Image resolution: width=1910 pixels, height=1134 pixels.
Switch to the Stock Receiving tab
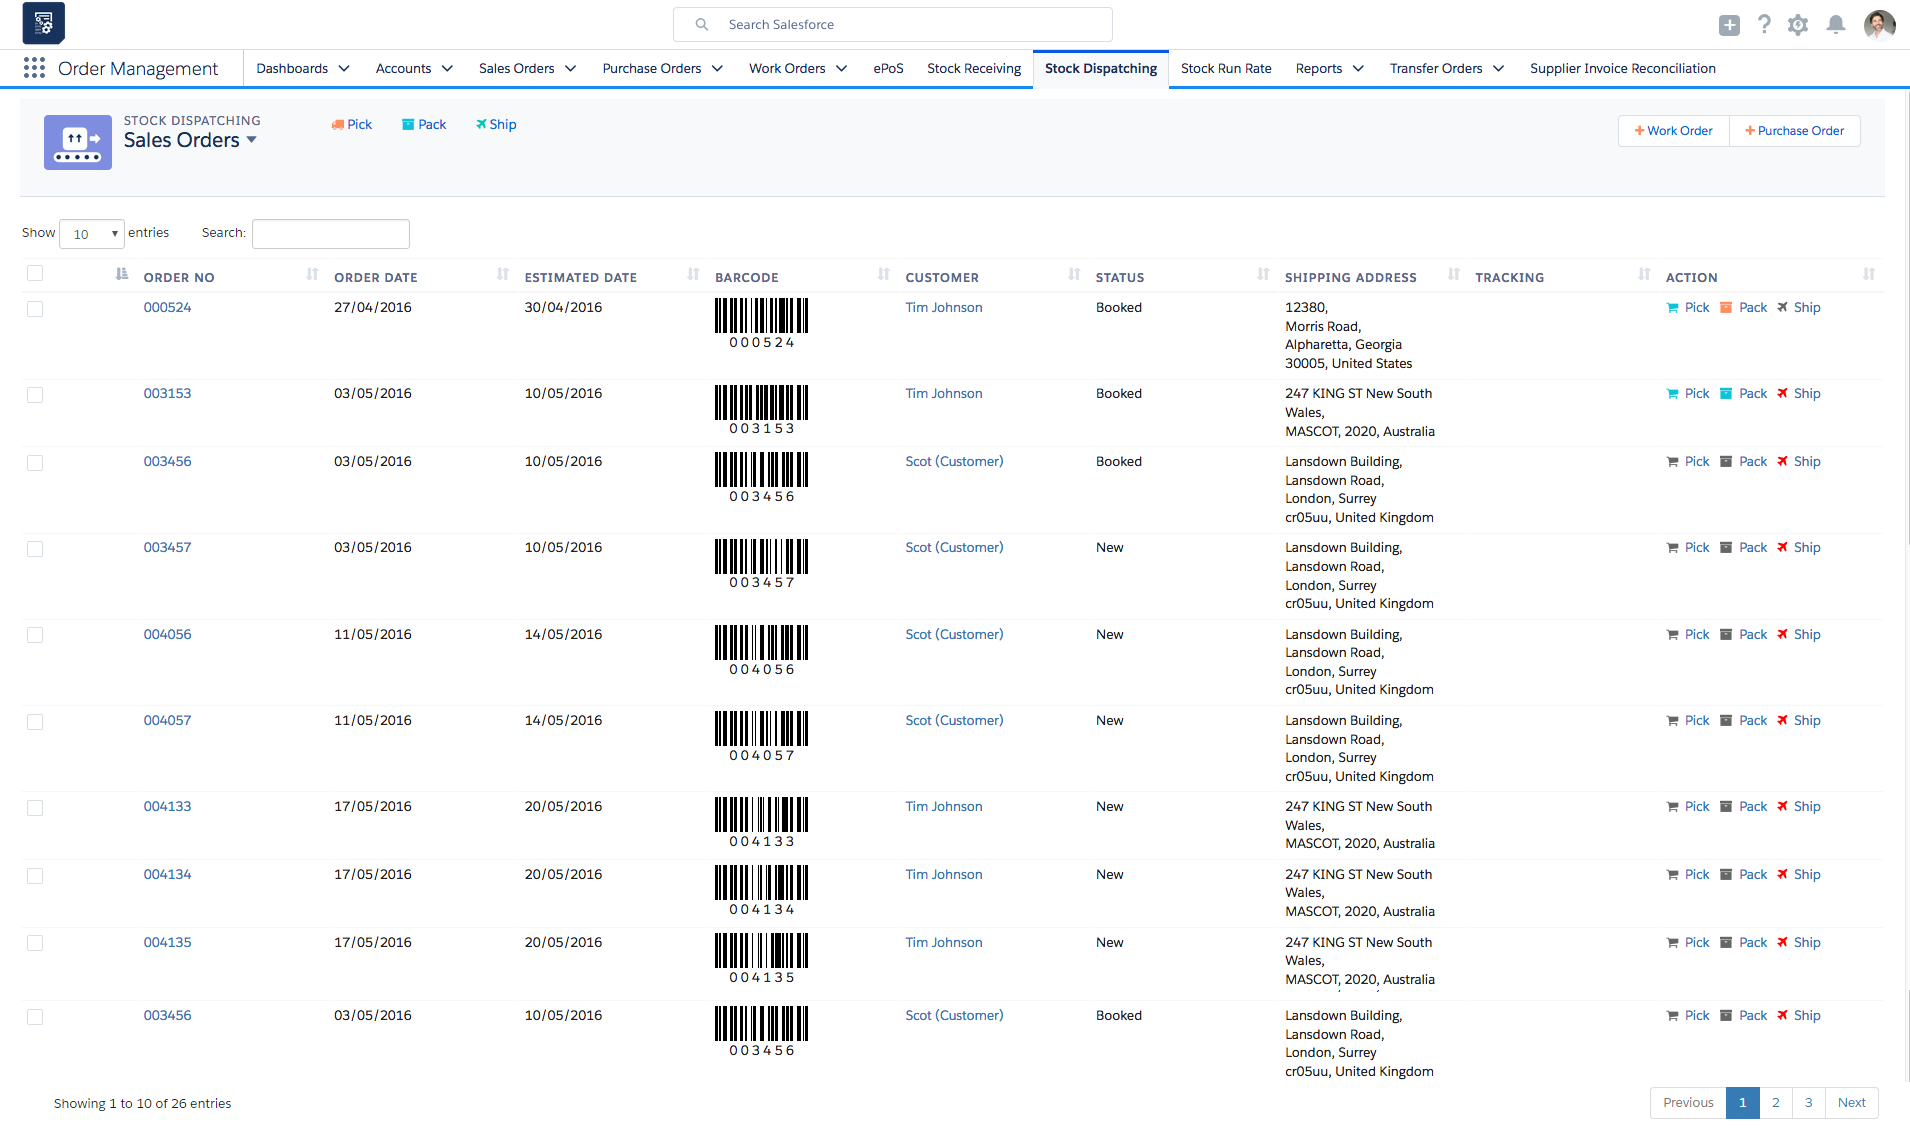974,69
